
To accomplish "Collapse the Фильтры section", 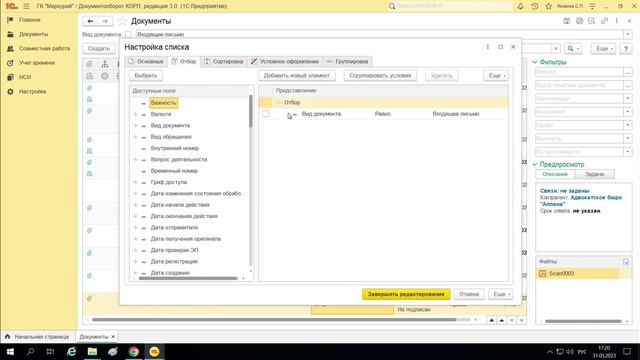I will (x=535, y=62).
